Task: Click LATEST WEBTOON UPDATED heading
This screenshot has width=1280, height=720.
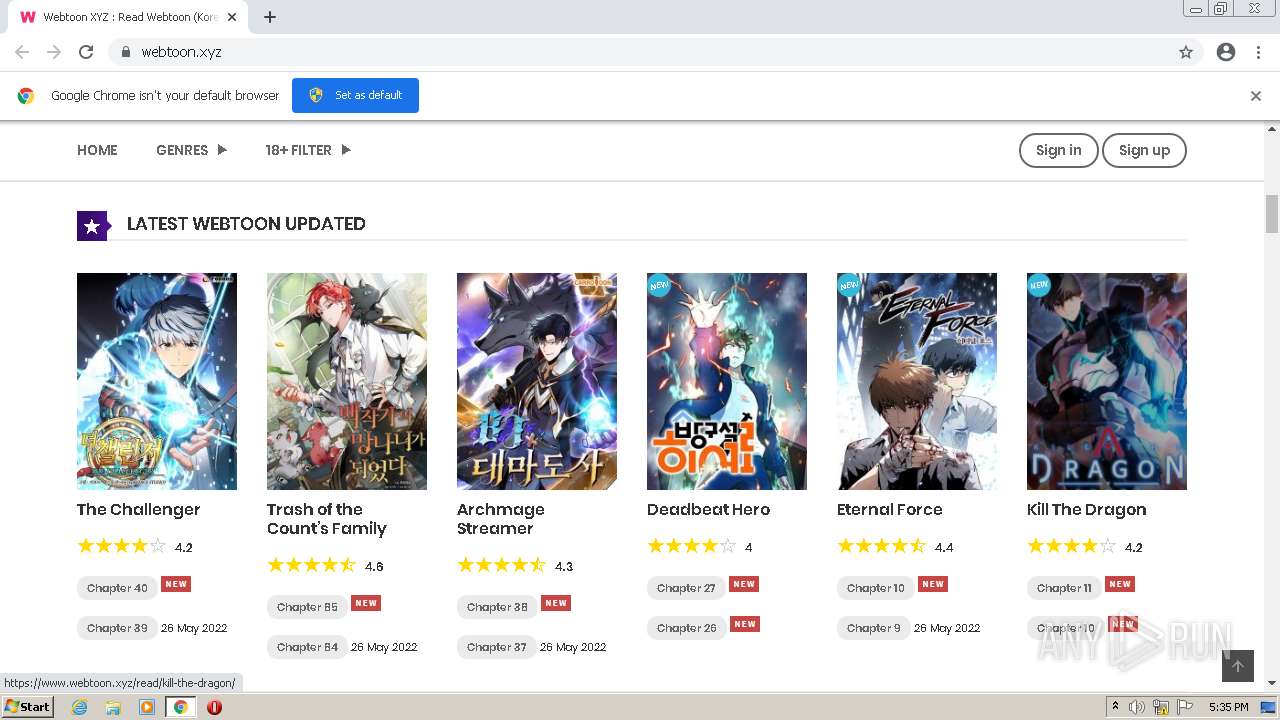Action: tap(246, 224)
